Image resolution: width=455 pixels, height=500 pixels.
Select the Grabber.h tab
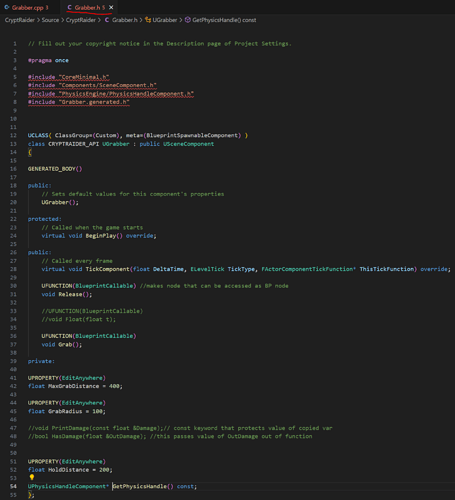[x=87, y=7]
